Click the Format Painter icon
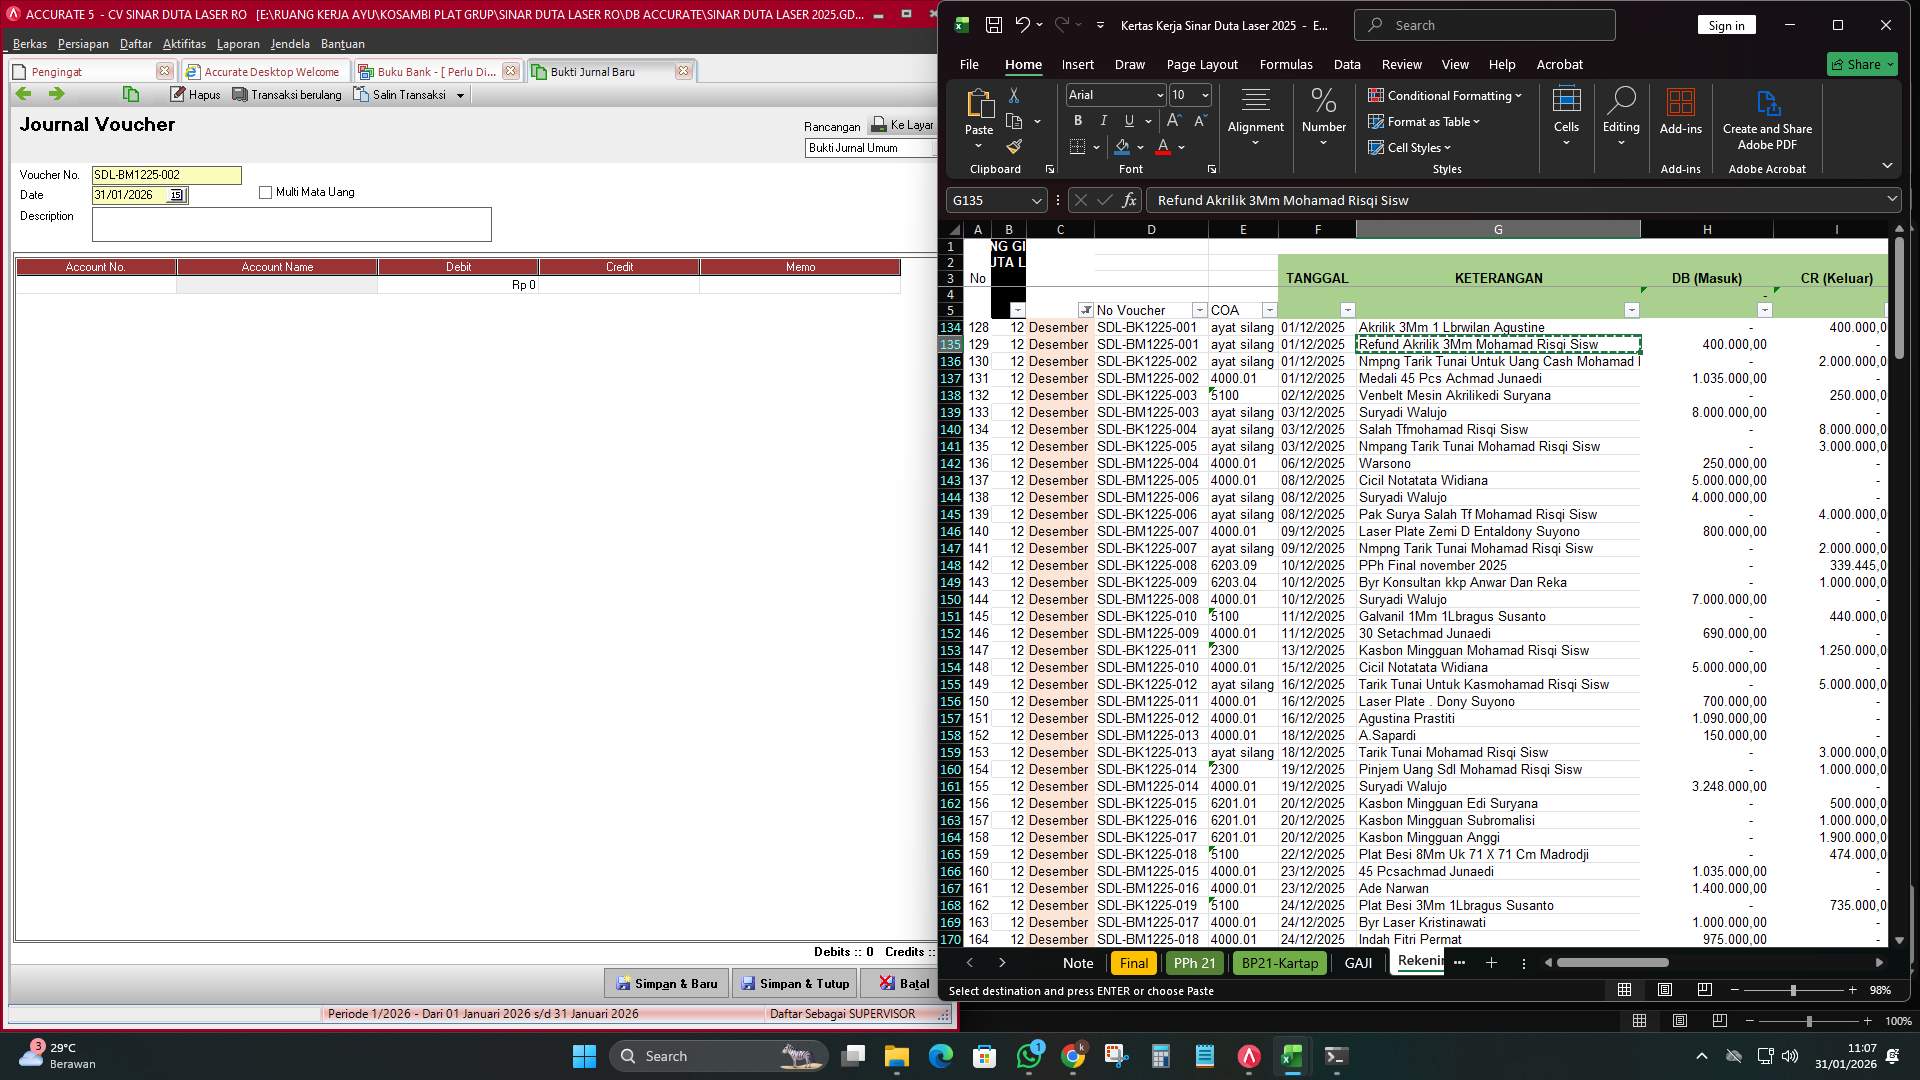The image size is (1920, 1080). (1014, 146)
